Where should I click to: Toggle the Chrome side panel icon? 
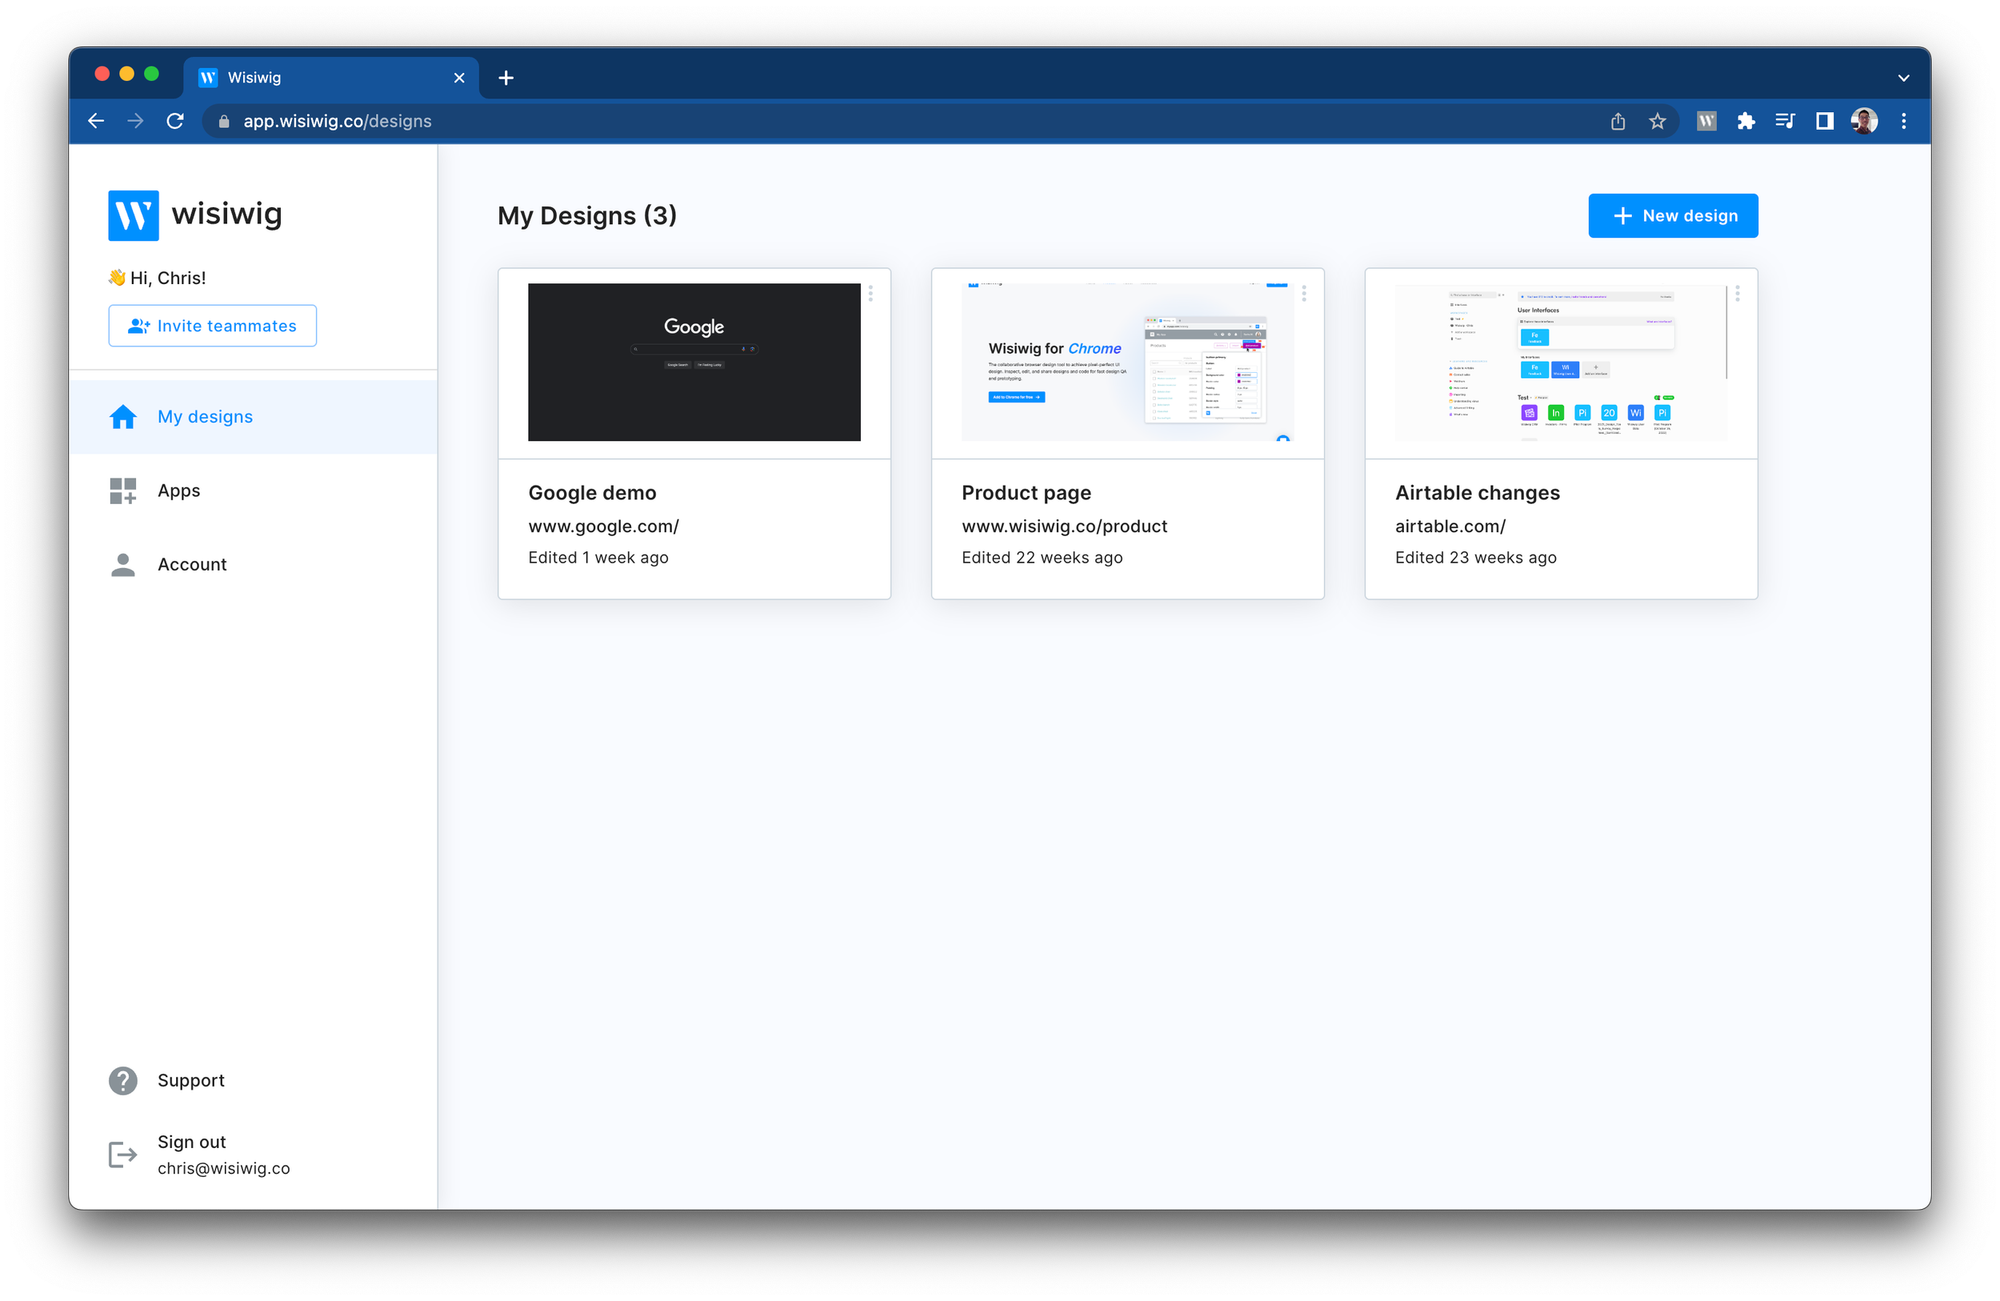point(1824,121)
